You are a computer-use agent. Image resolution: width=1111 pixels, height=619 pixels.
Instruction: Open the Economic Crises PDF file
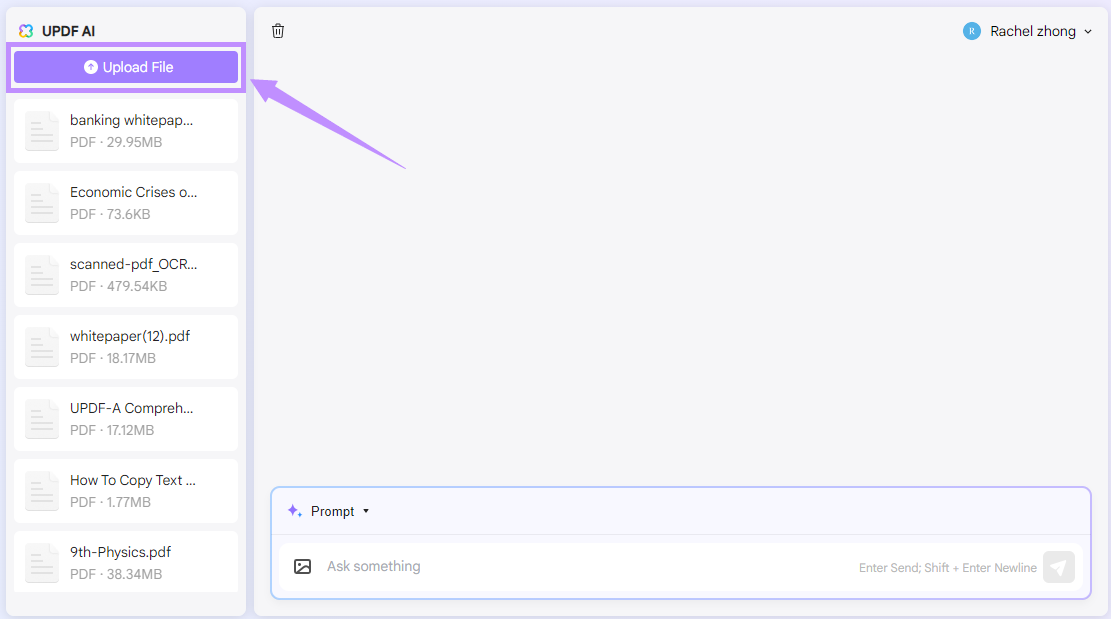coord(134,202)
